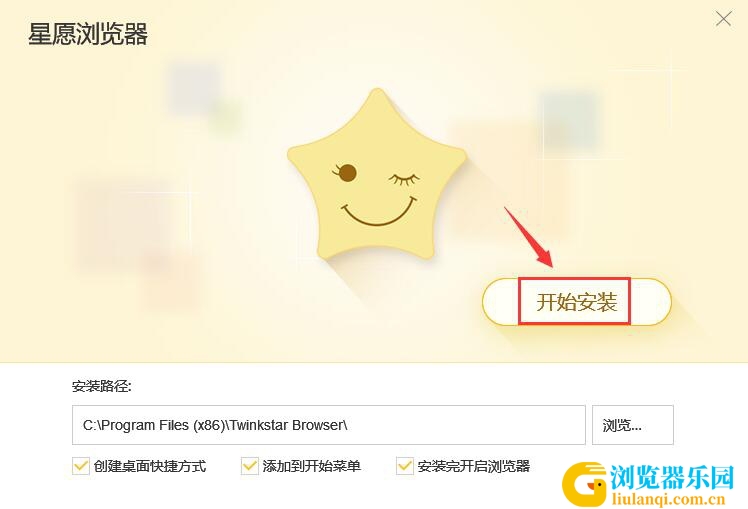Click the install path text field
The image size is (748, 509).
tap(329, 425)
